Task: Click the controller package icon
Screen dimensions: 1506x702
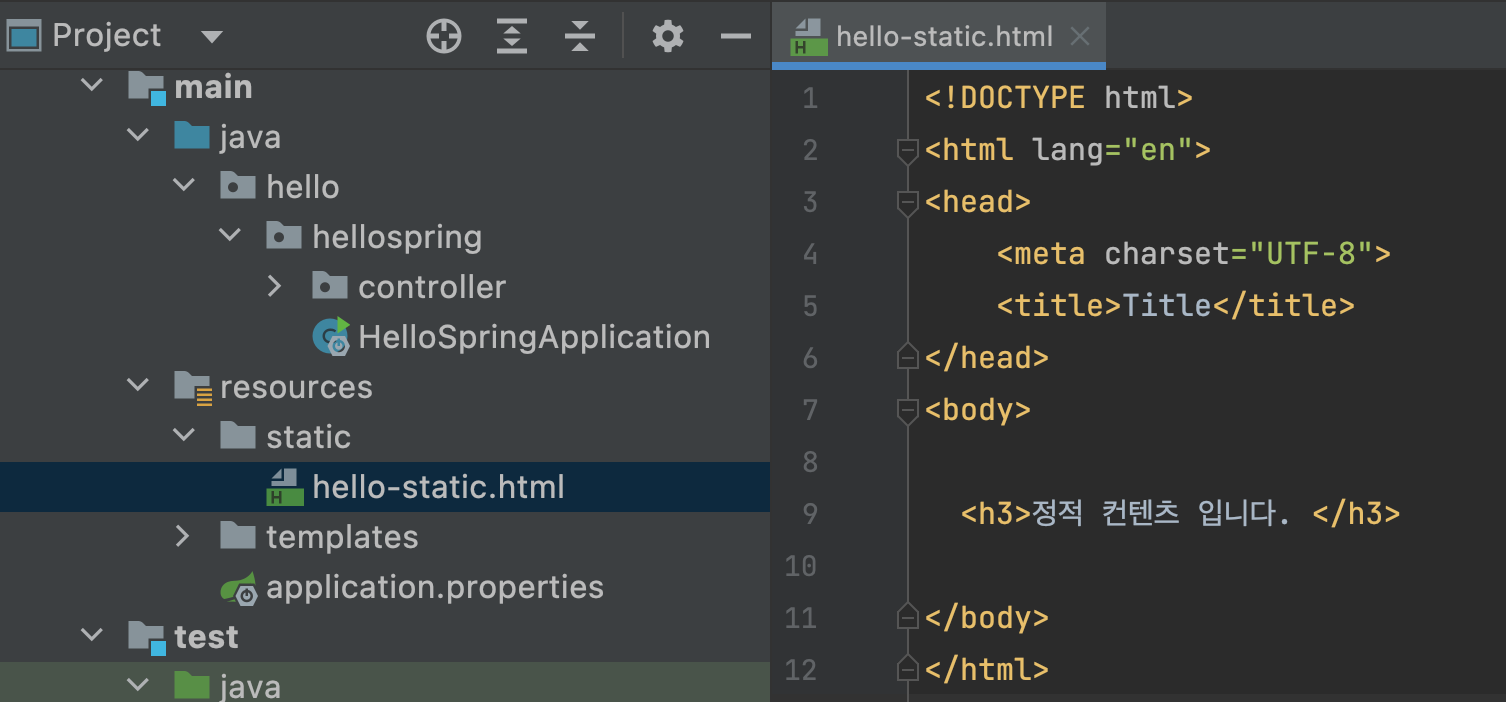Action: 330,285
